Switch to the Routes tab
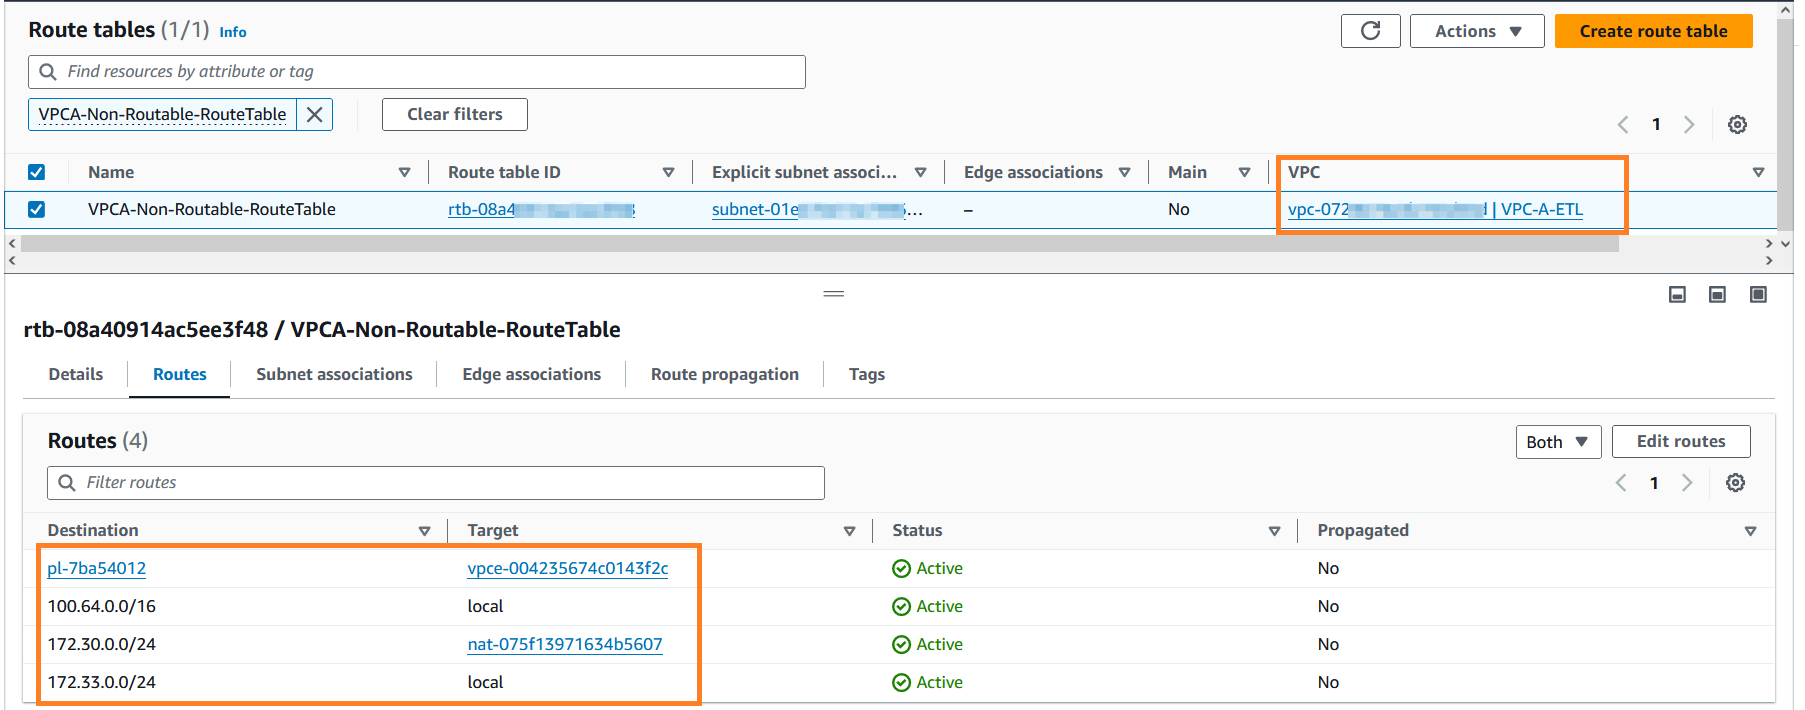 (x=180, y=374)
